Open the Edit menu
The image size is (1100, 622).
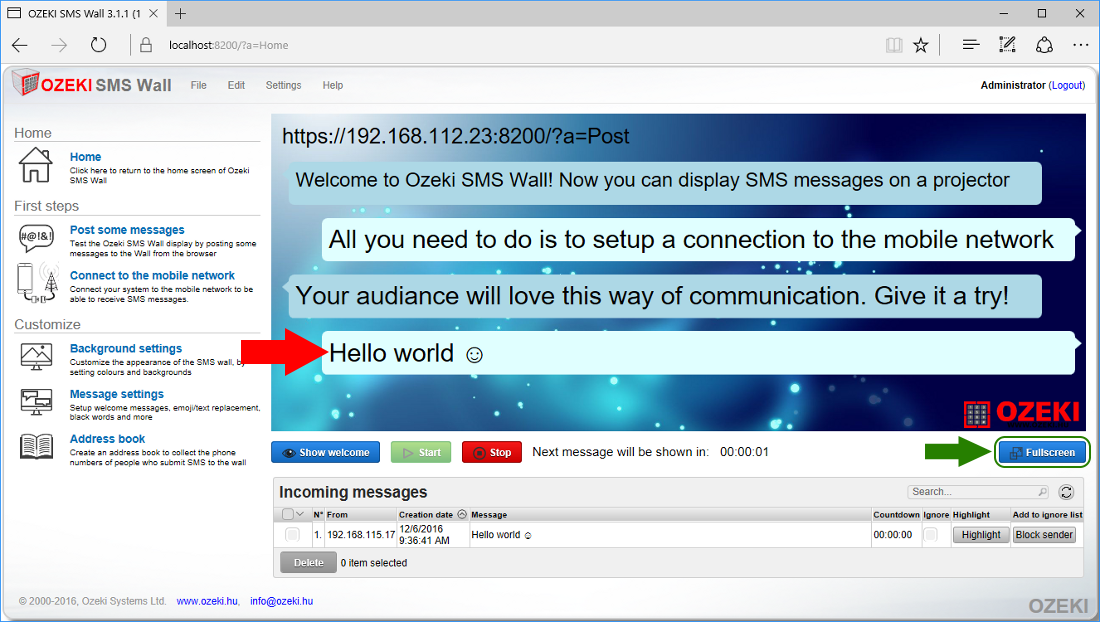236,85
